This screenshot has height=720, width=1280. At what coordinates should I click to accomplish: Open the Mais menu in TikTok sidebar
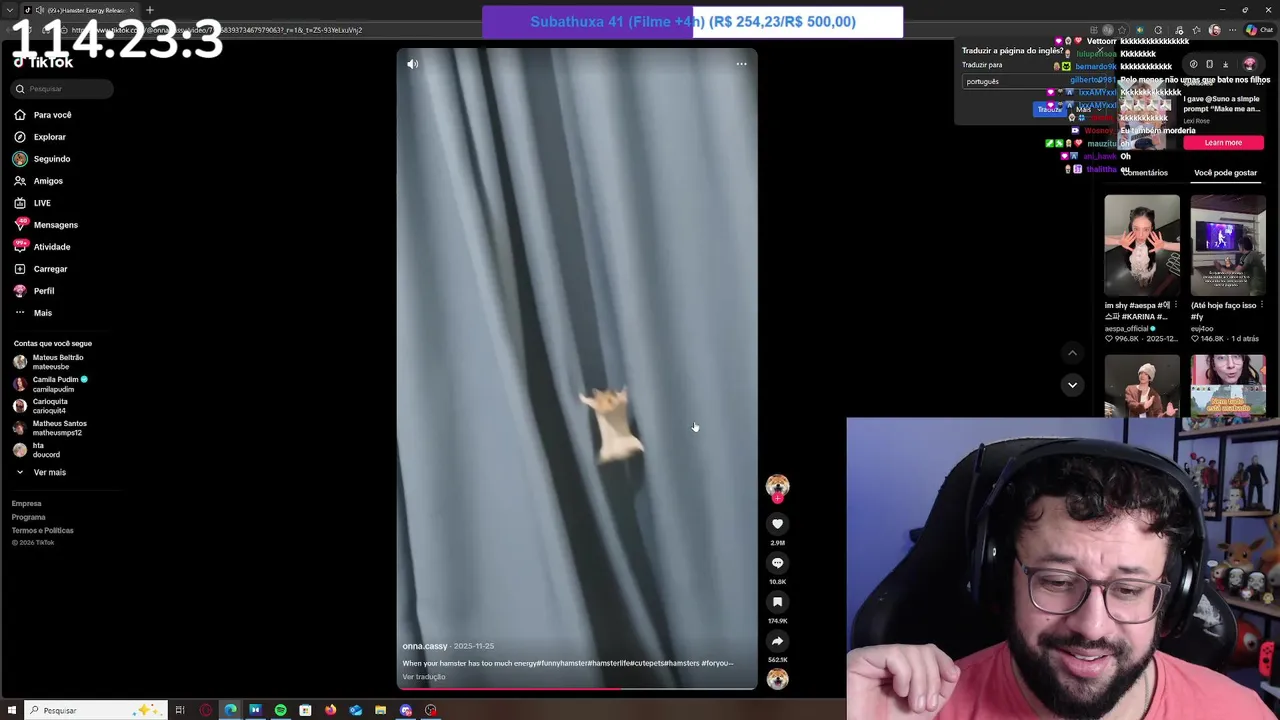point(33,313)
